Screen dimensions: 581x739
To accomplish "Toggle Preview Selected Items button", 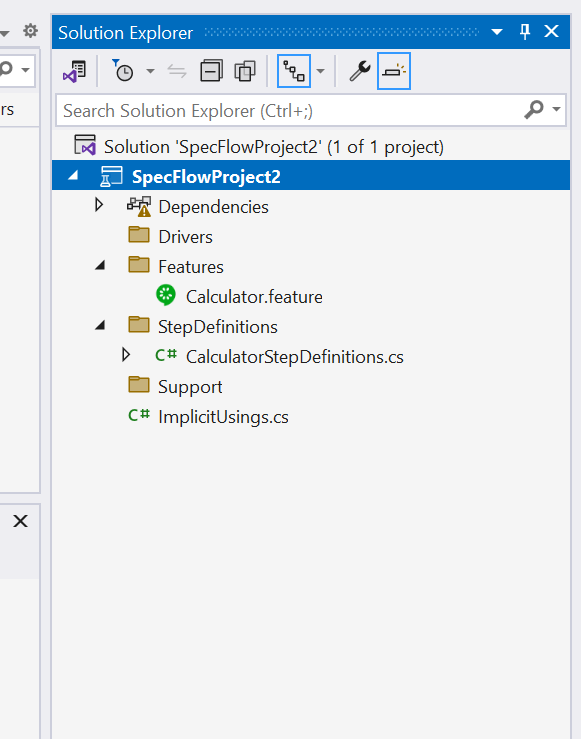I will click(x=394, y=71).
